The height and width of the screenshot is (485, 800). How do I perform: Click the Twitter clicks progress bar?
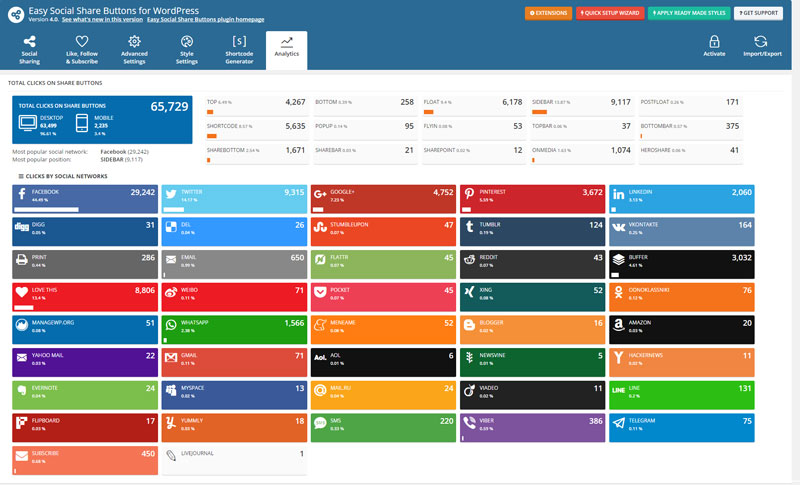click(173, 209)
